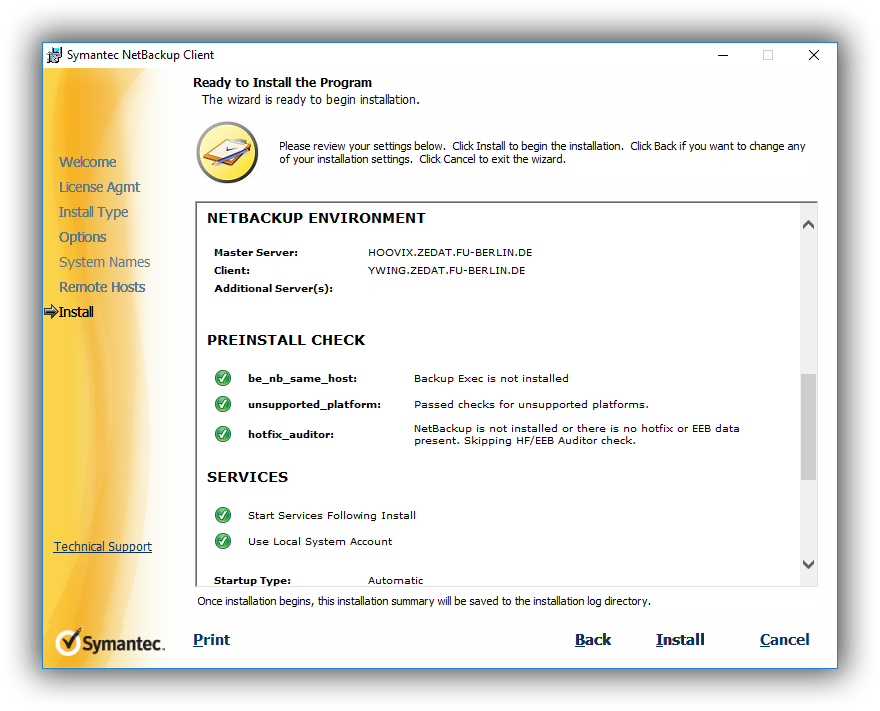Click the PREINSTALL CHECK heading
The image size is (880, 711).
(286, 340)
